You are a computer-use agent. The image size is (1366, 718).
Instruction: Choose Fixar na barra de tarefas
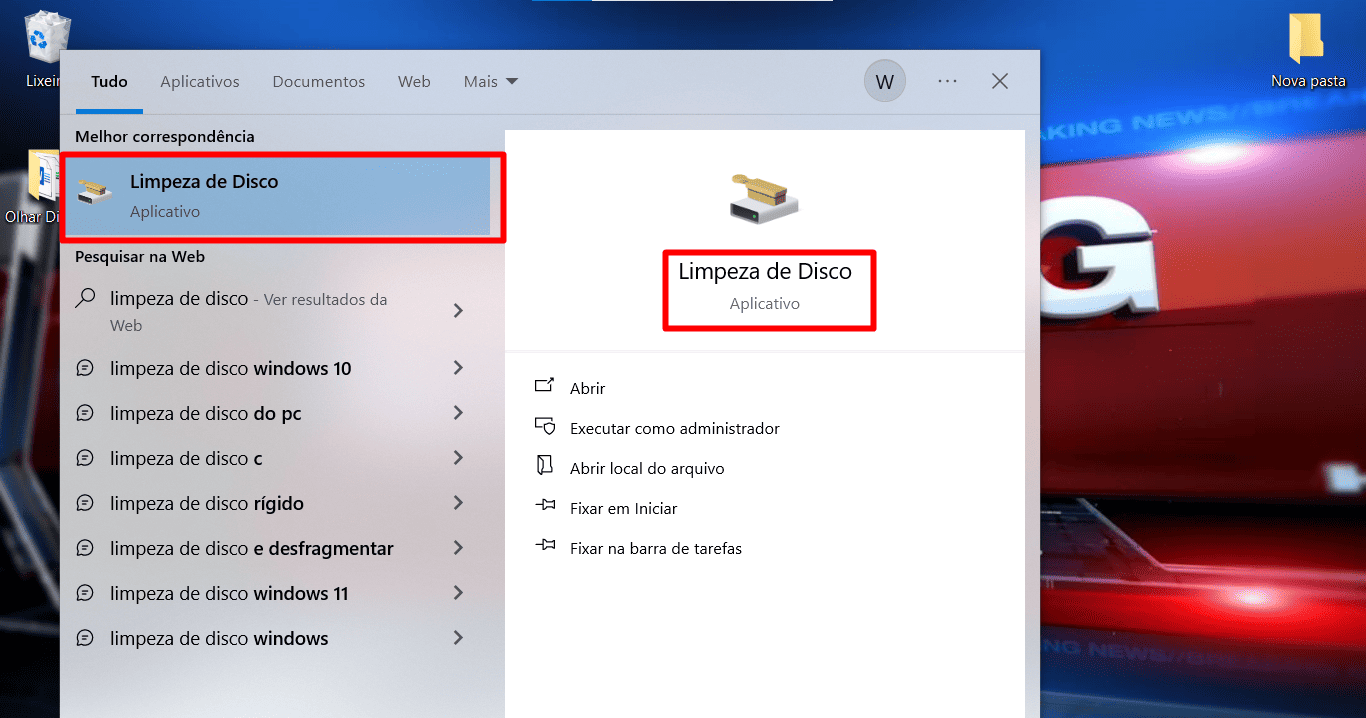tap(655, 548)
